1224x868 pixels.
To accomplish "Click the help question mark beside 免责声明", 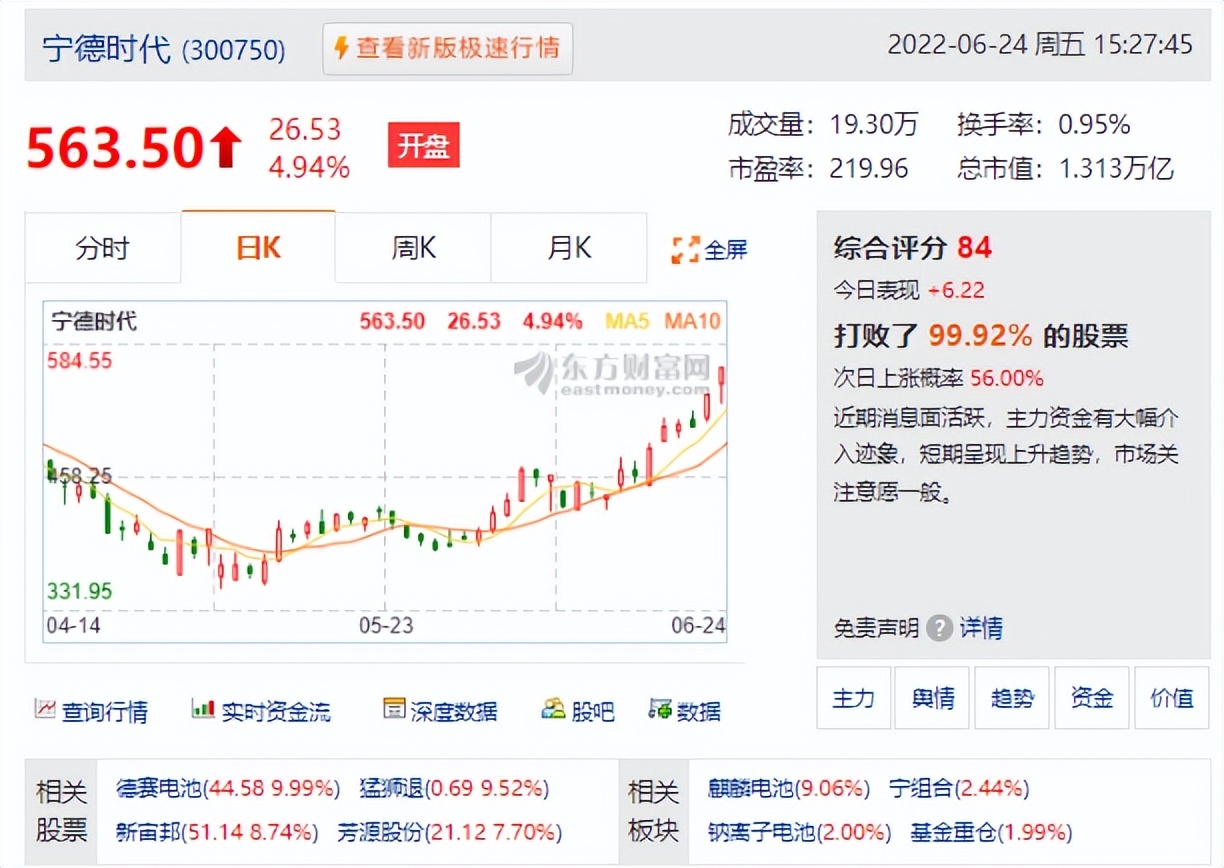I will tap(938, 628).
